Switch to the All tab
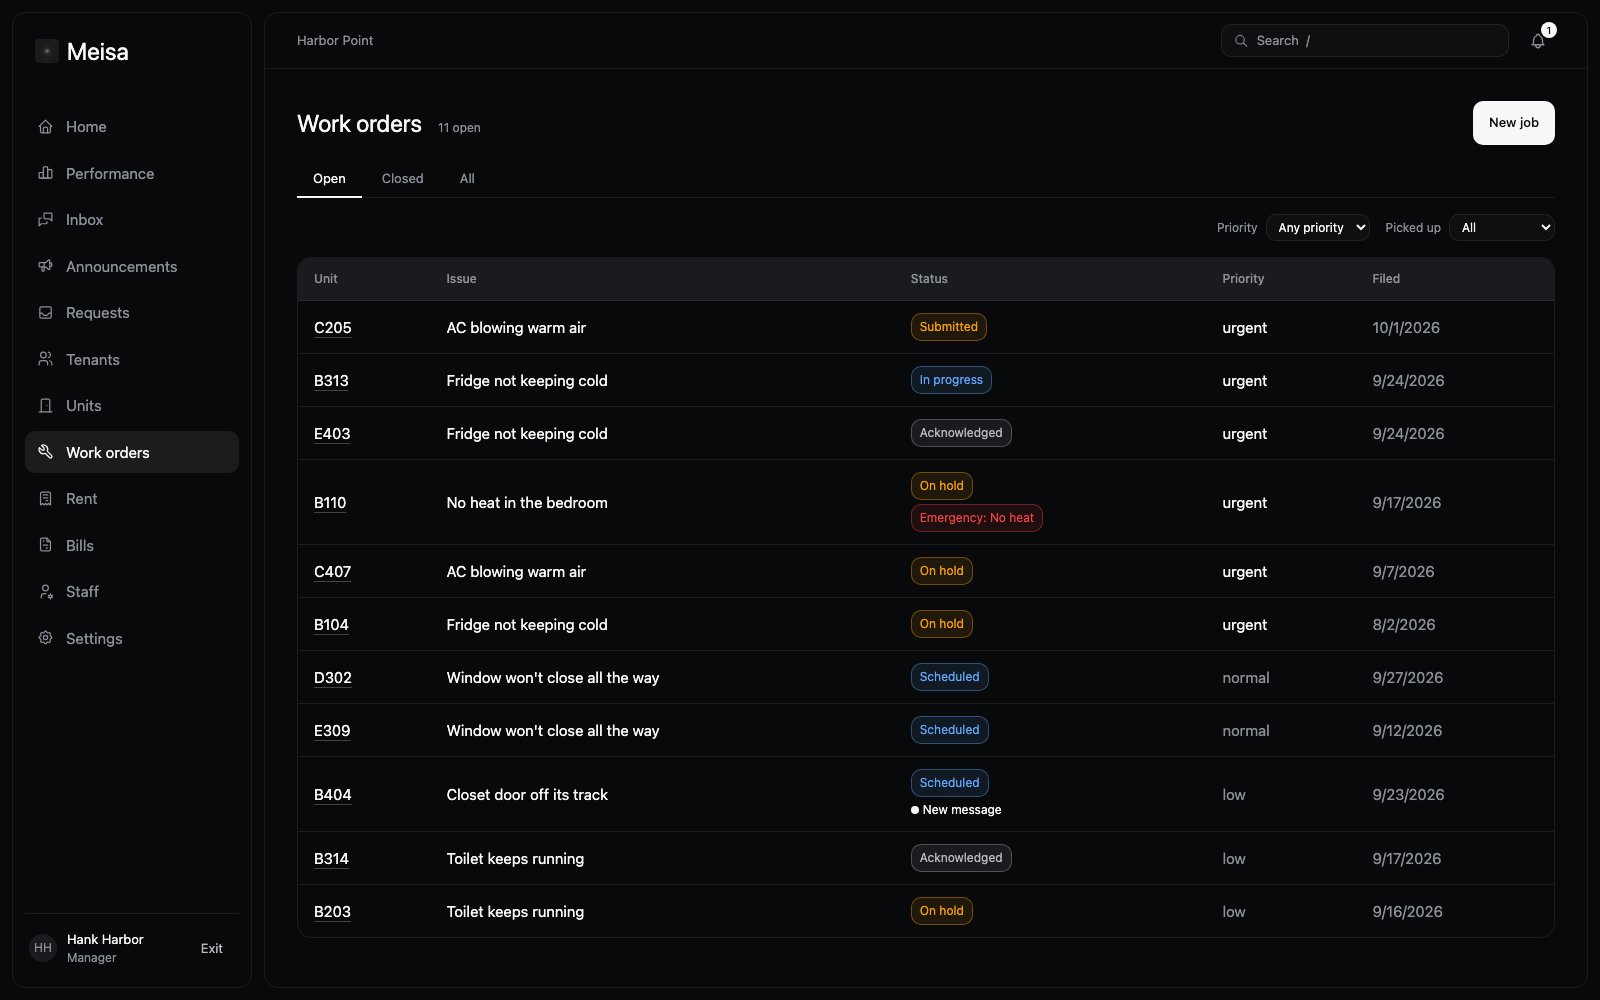1600x1000 pixels. pyautogui.click(x=467, y=179)
